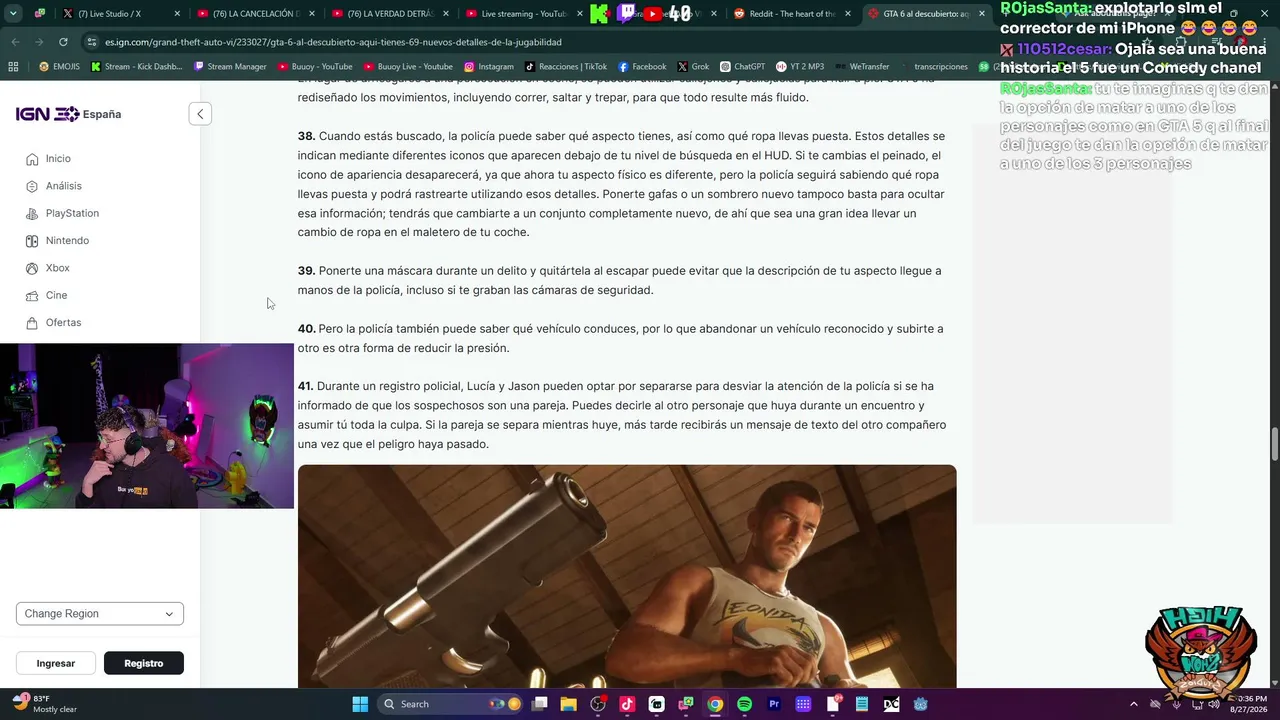The image size is (1280, 720).
Task: Open the Windows Start menu
Action: click(360, 704)
